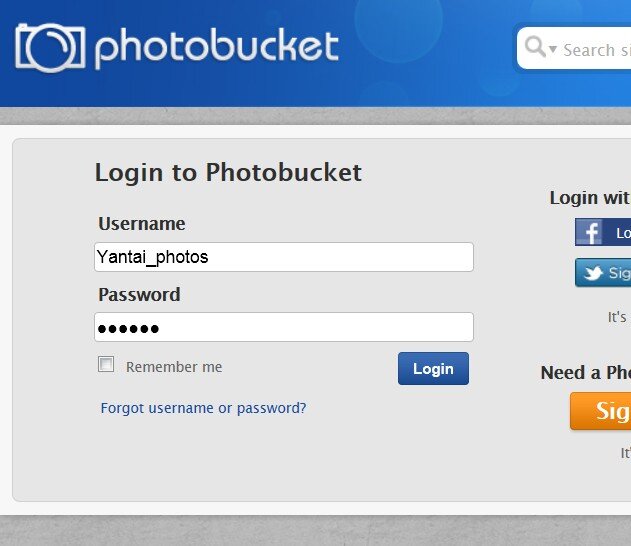The image size is (631, 546).
Task: Click the photobucket wordmark in header
Action: (x=217, y=48)
